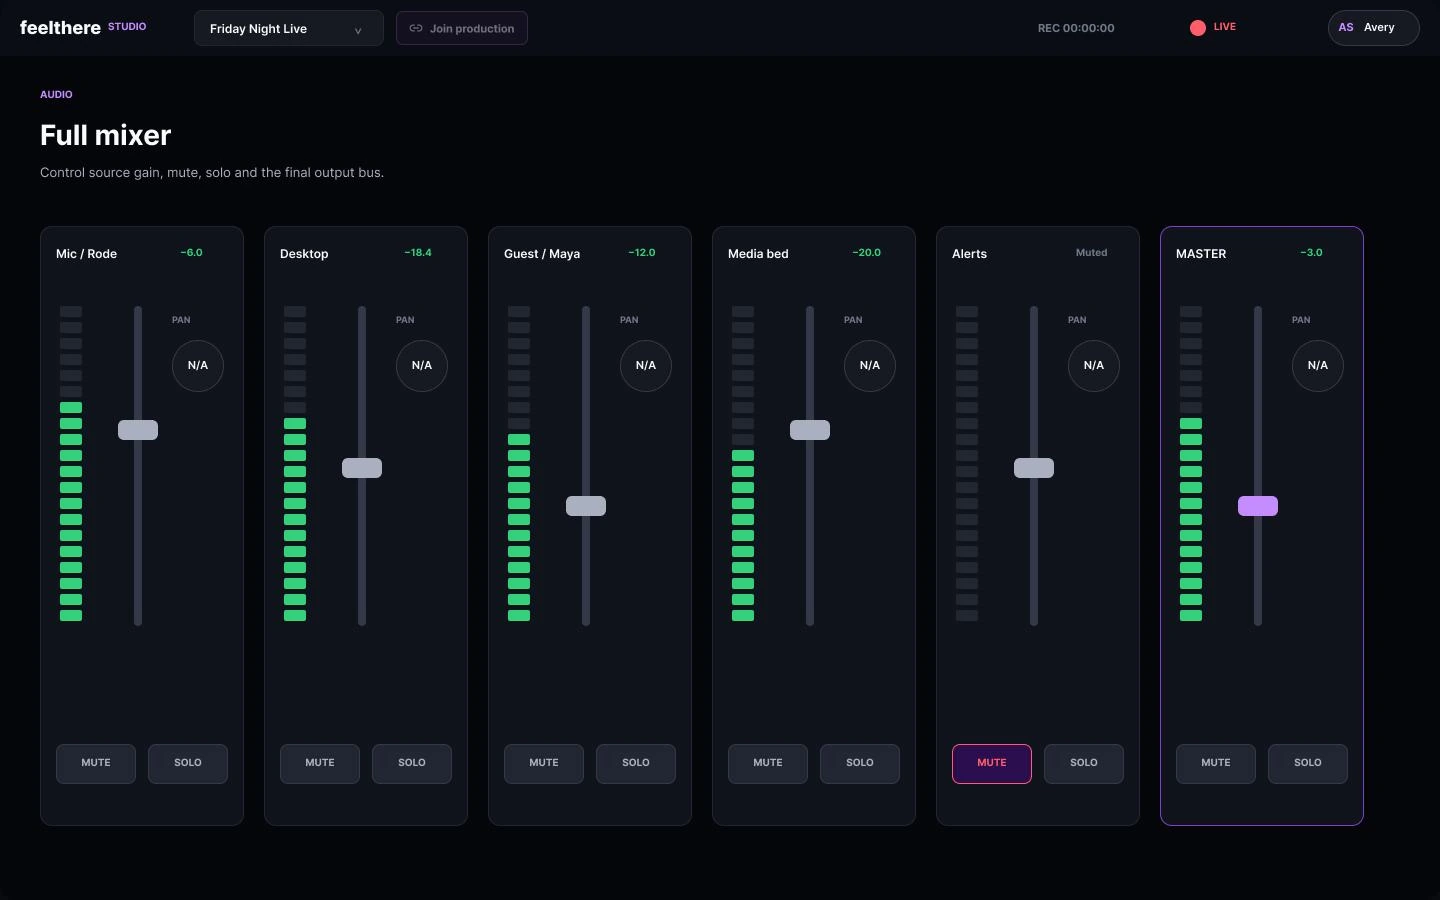Image resolution: width=1440 pixels, height=900 pixels.
Task: Click the Media bed pan knob
Action: [x=870, y=366]
